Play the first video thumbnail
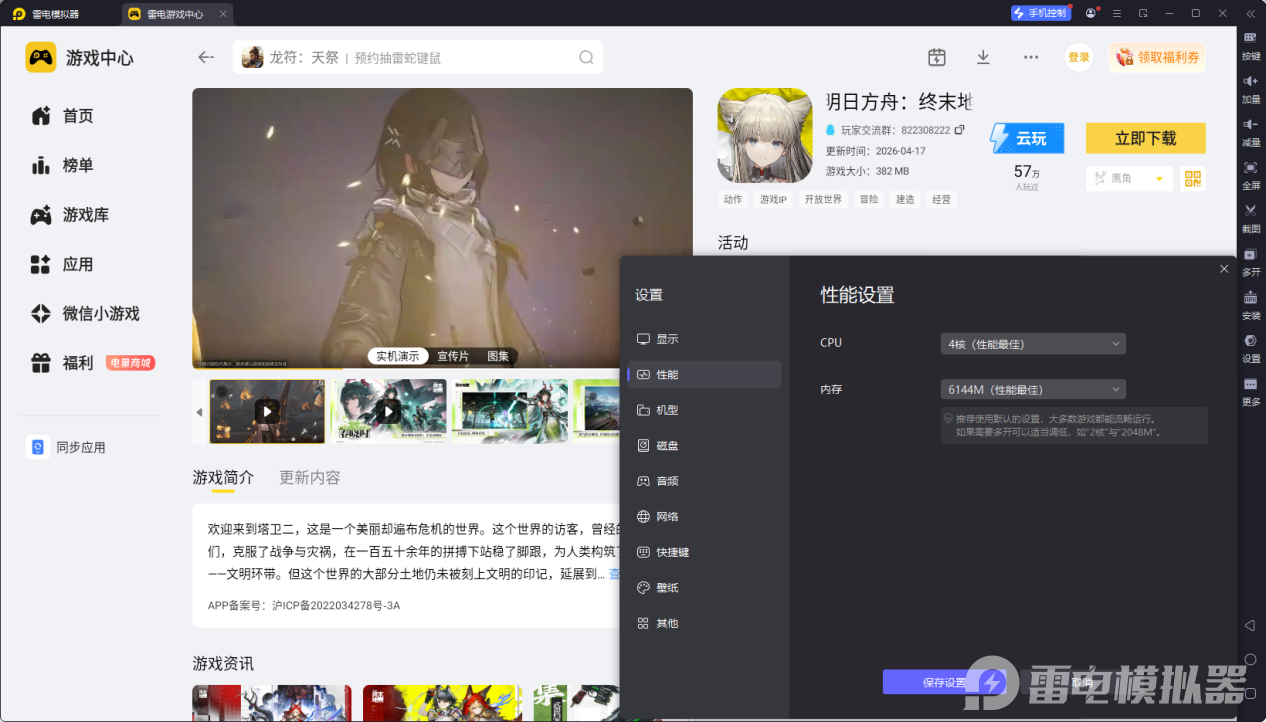Viewport: 1266px width, 722px height. click(x=267, y=411)
